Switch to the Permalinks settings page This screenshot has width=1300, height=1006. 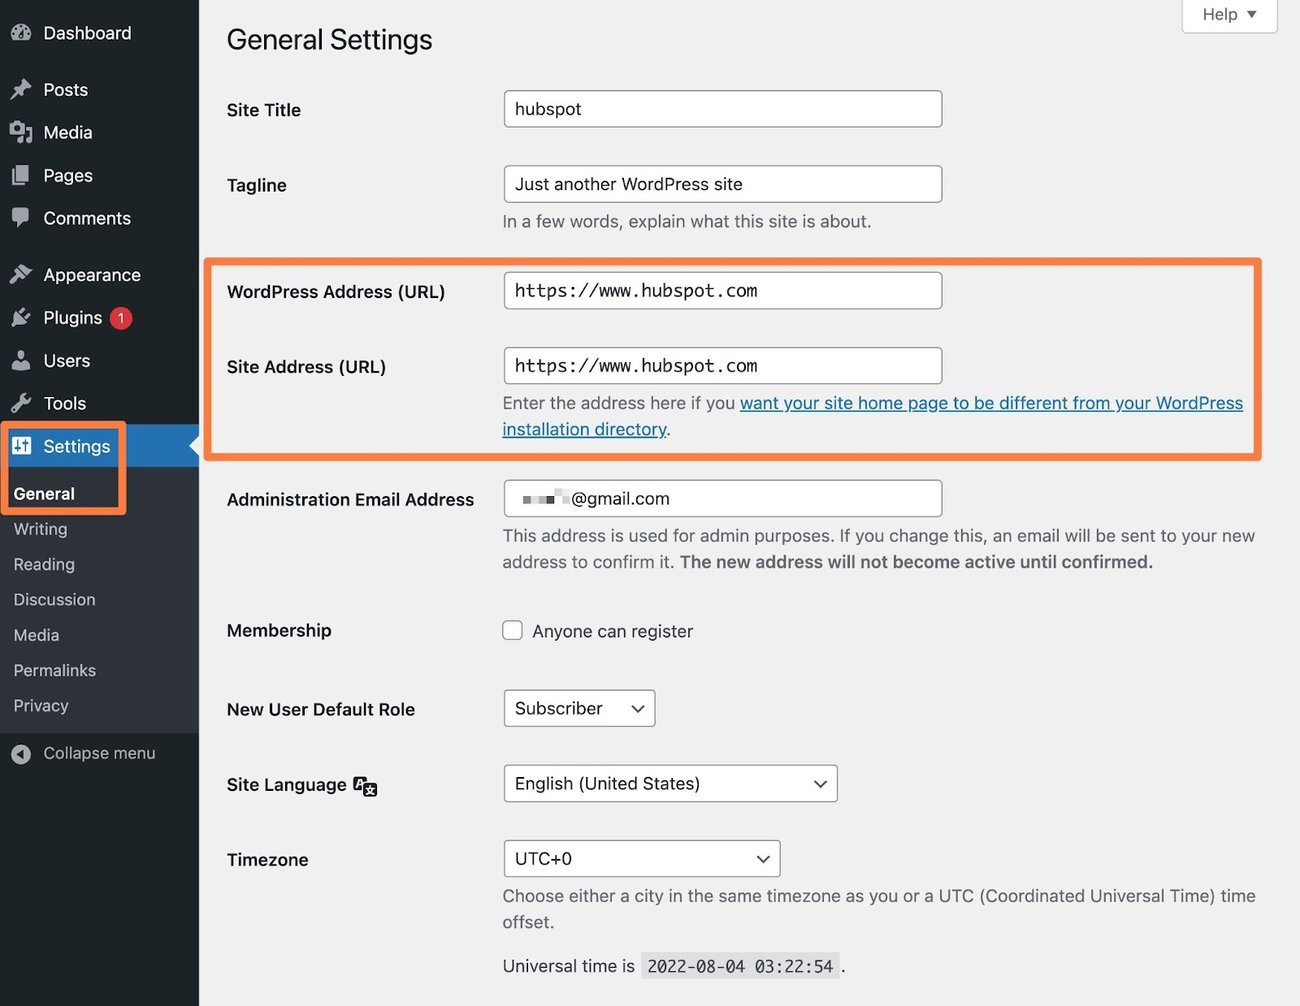click(54, 670)
